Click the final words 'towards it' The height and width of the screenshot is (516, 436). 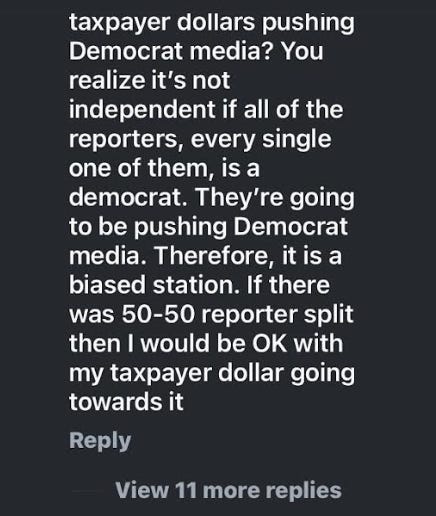126,402
